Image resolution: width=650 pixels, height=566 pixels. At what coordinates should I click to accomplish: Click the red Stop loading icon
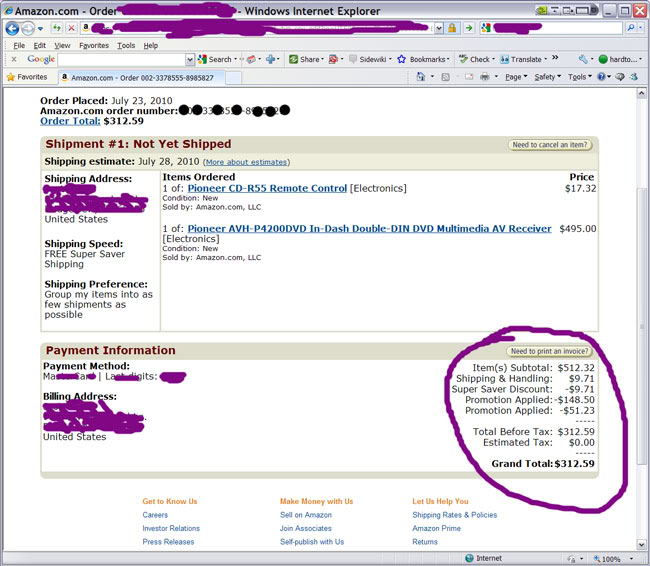(71, 28)
